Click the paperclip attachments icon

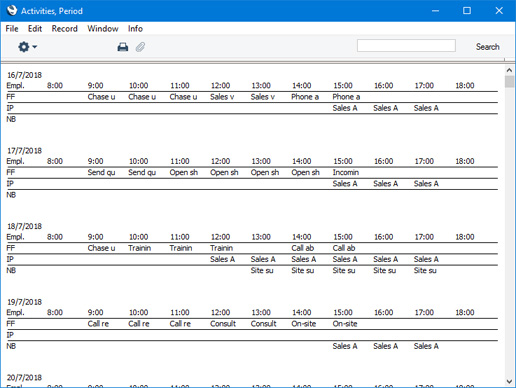pyautogui.click(x=140, y=47)
